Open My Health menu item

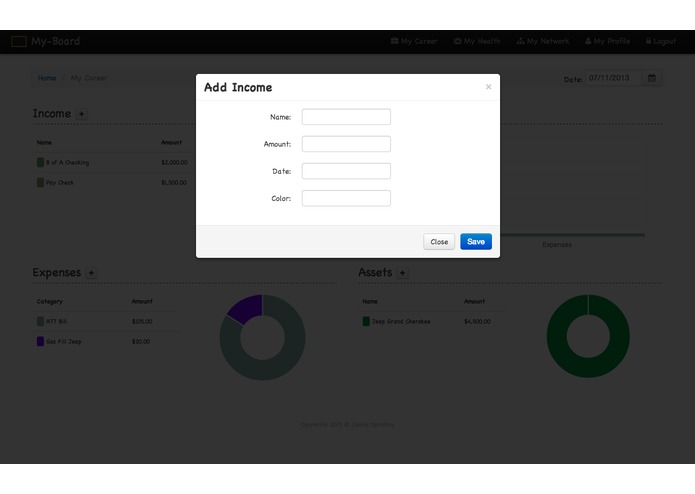(x=477, y=41)
